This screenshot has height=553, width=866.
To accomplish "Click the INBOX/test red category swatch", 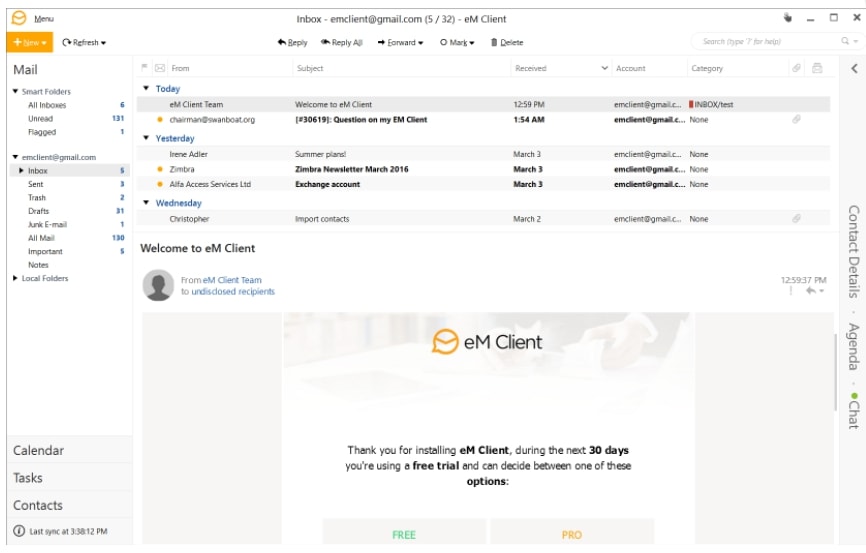I will (x=691, y=104).
